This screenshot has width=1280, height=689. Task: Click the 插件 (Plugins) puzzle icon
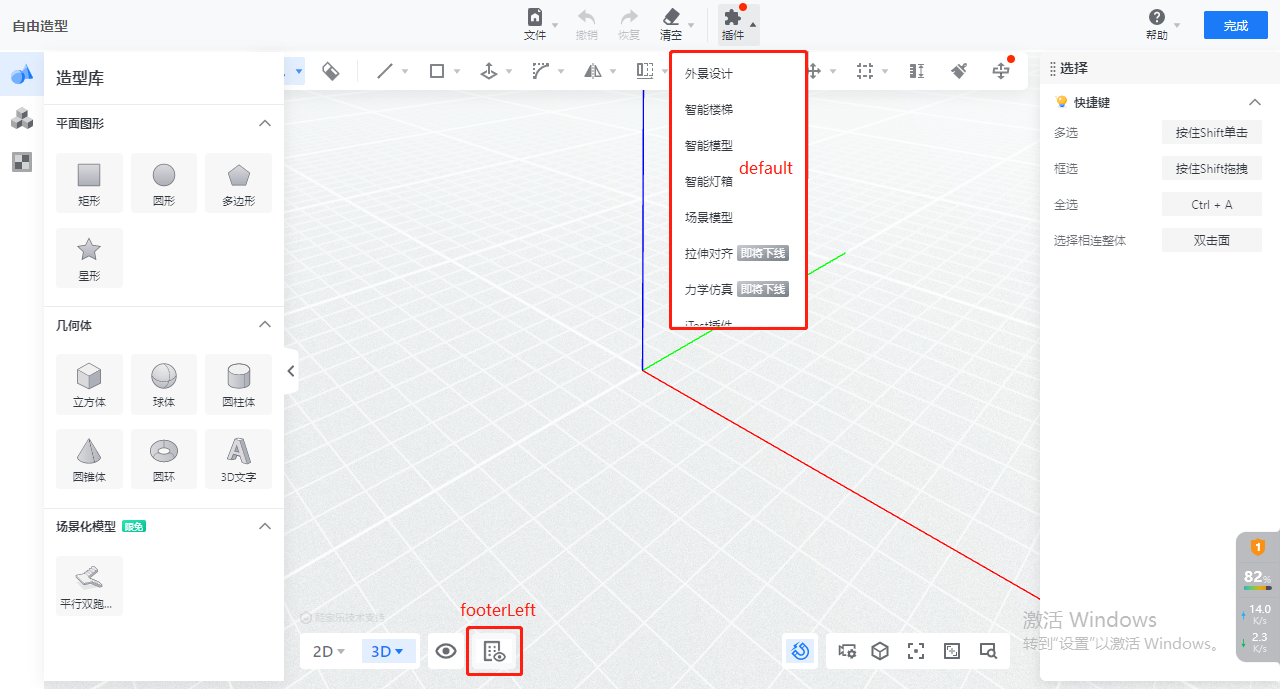733,18
